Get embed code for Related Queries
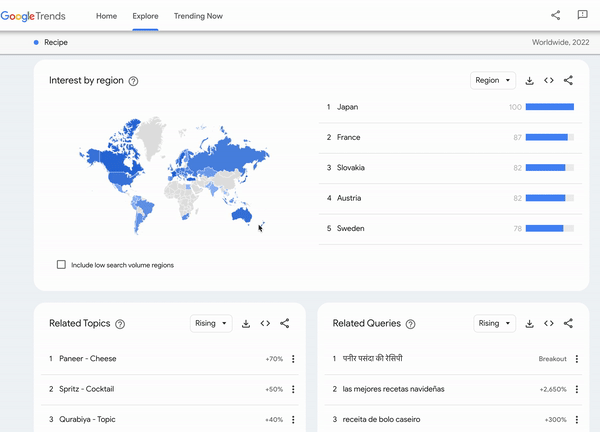Viewport: 600px width, 432px height. pos(549,323)
